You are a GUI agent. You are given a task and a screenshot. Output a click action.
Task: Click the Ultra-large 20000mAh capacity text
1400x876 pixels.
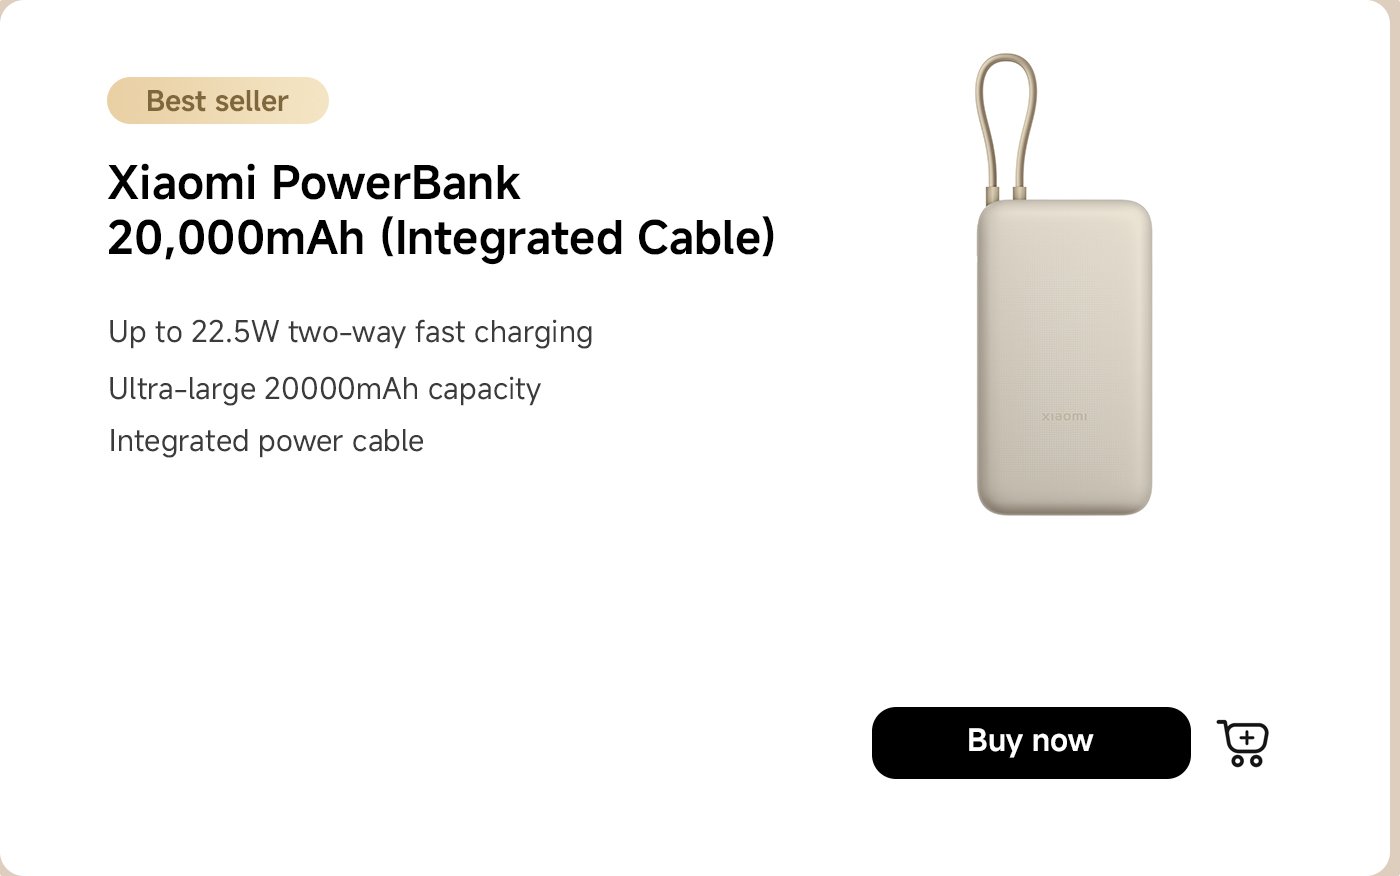[325, 389]
